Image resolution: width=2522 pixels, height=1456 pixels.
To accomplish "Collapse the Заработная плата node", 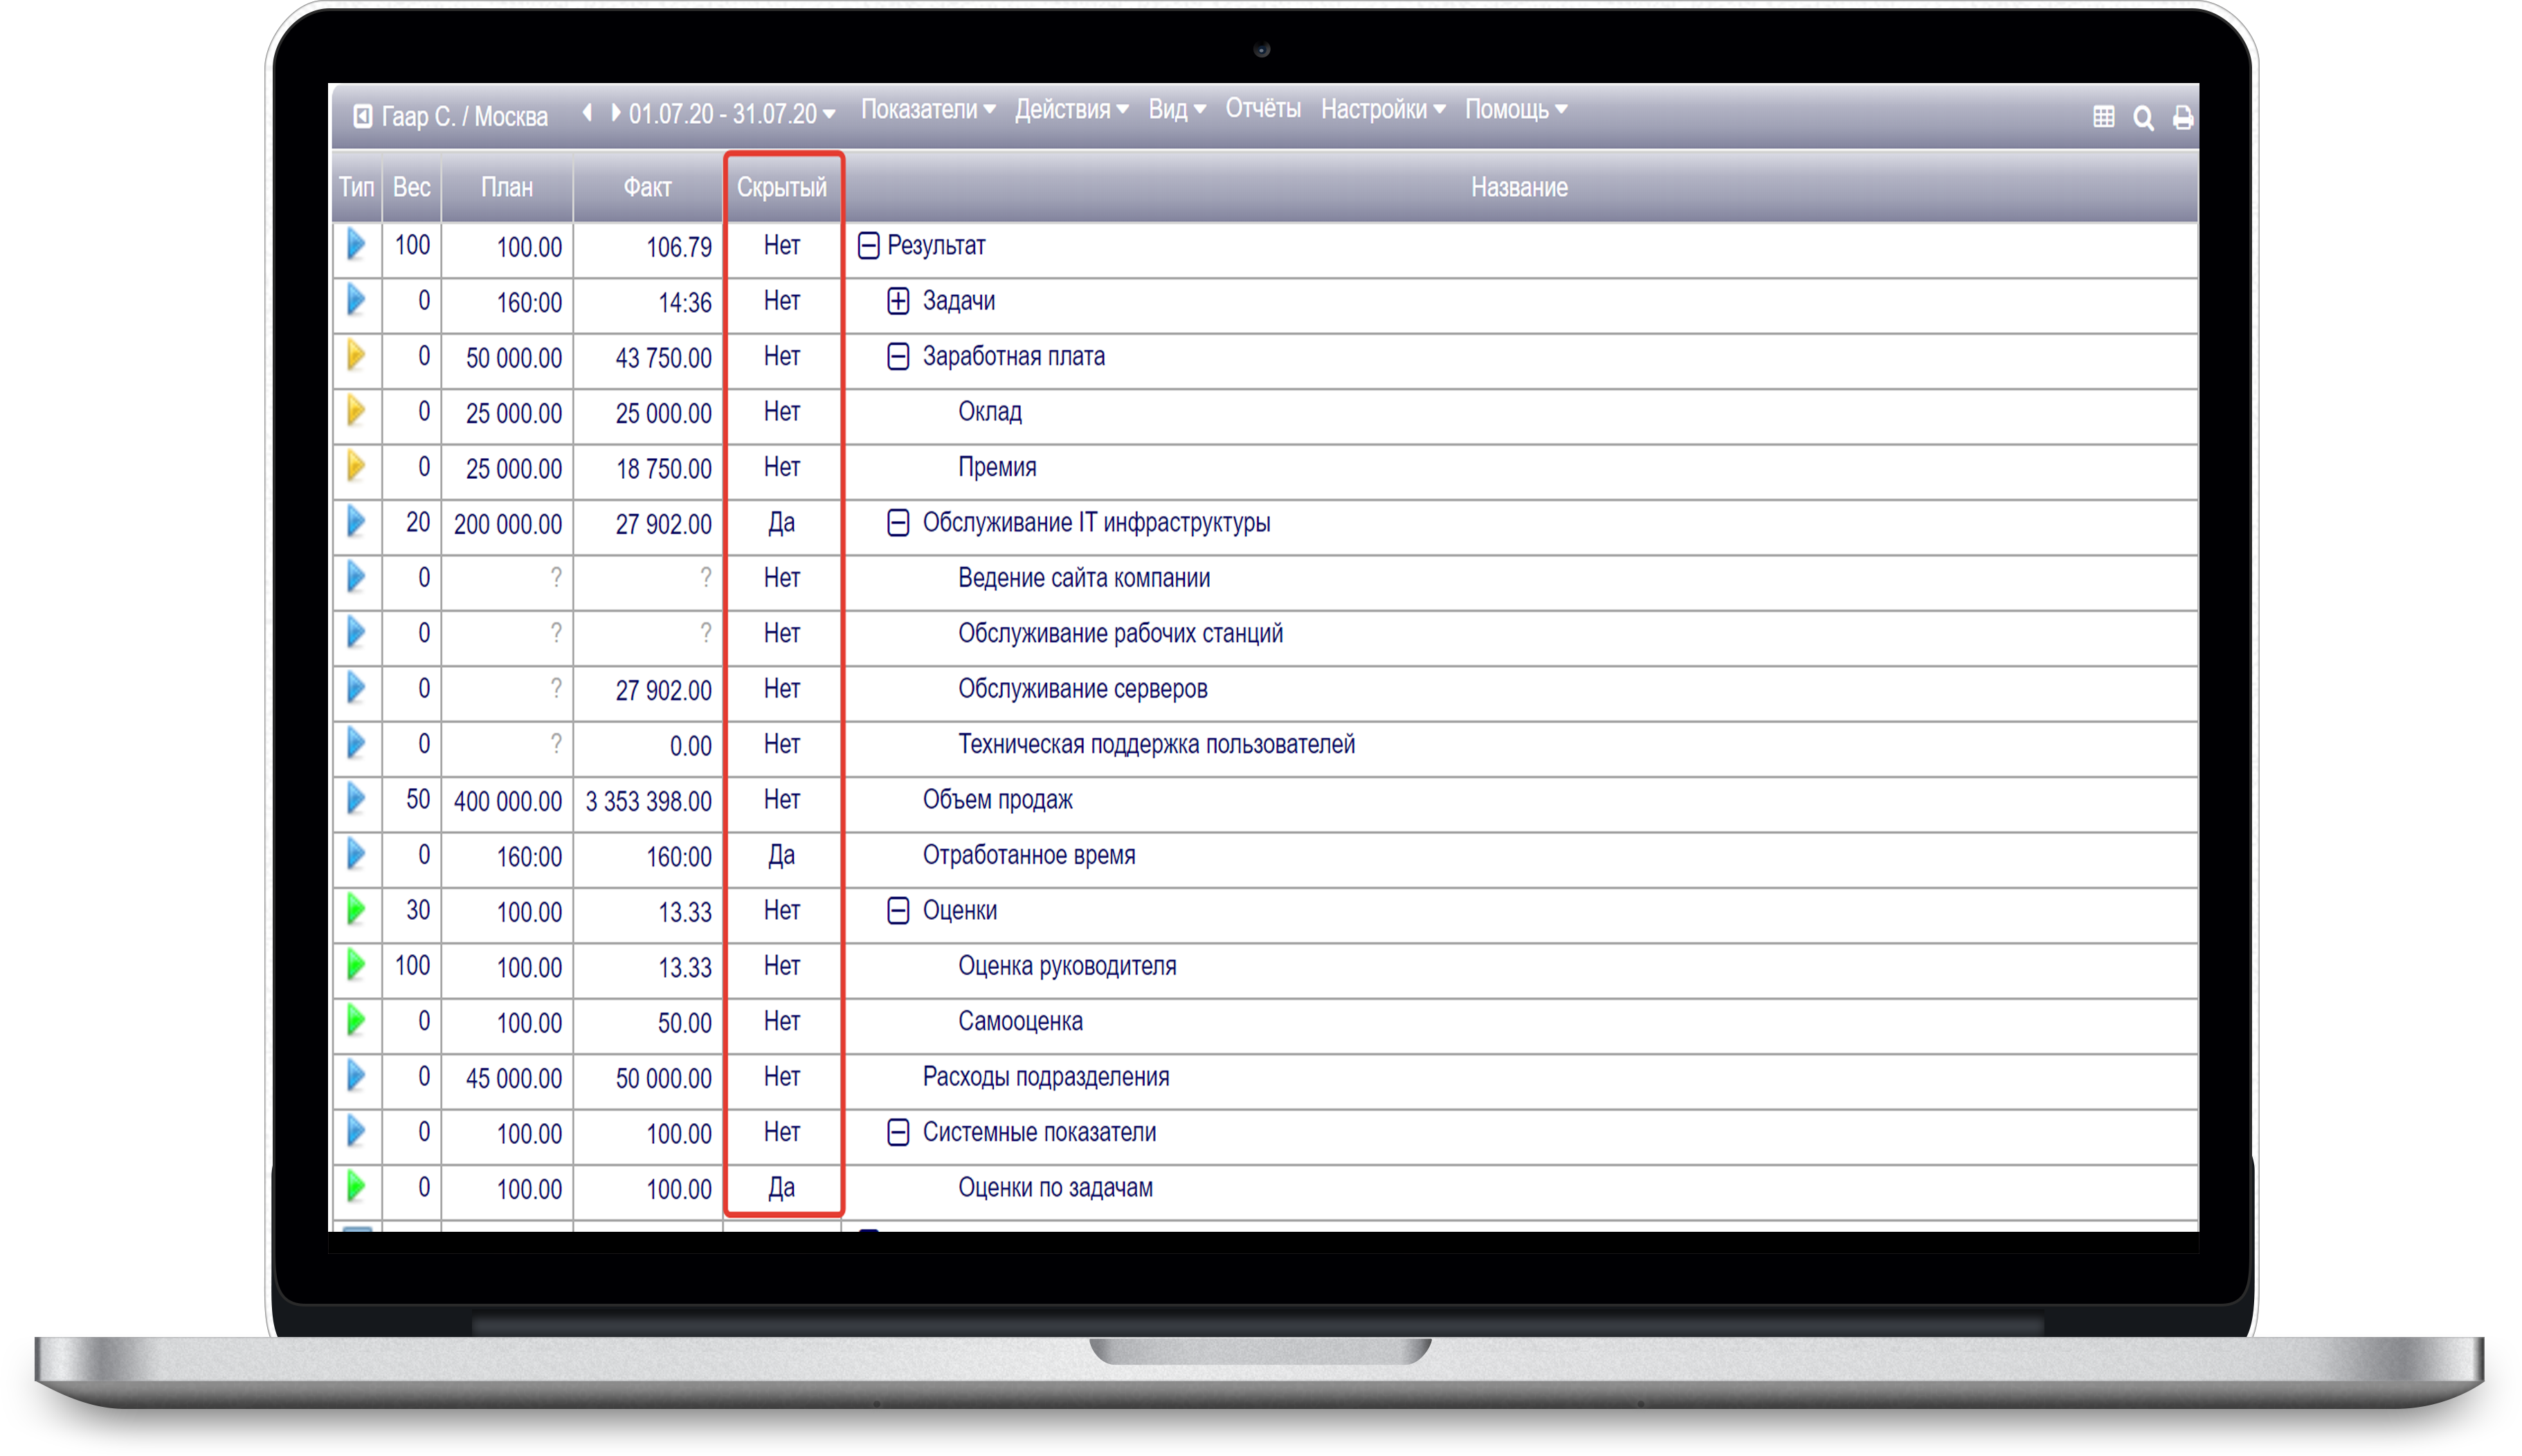I will (x=898, y=356).
